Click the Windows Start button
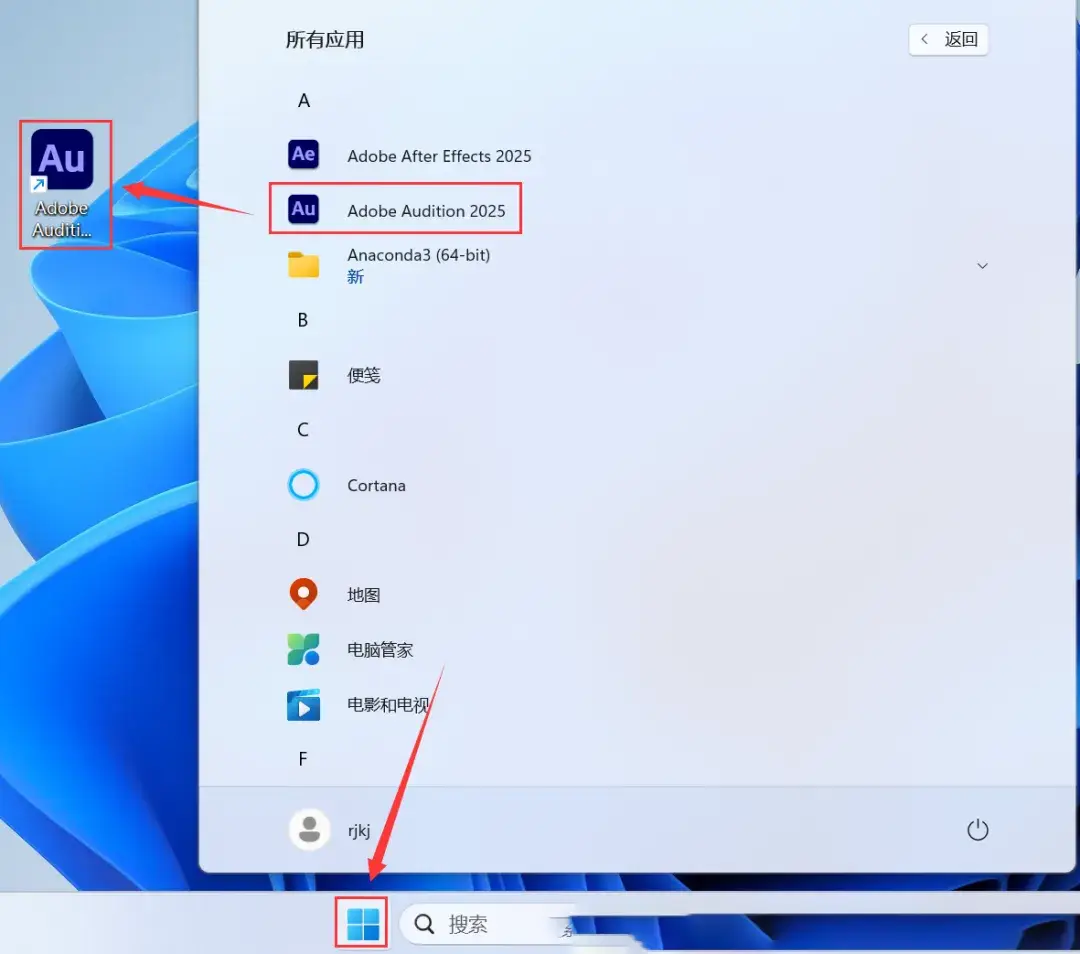1080x954 pixels. click(x=362, y=924)
